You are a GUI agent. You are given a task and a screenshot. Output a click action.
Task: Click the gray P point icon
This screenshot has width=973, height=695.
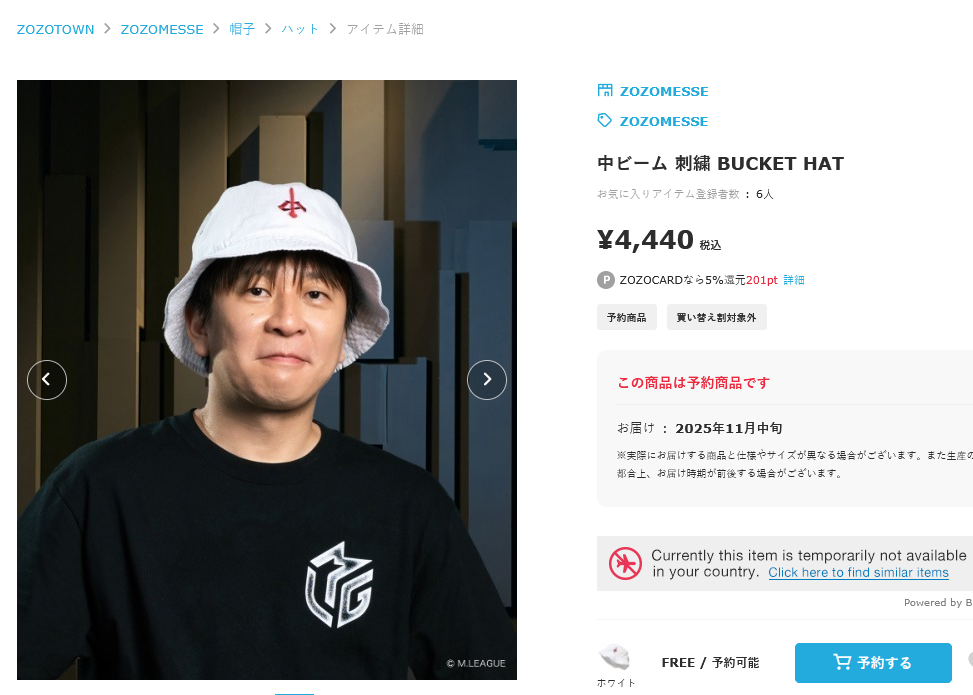(x=606, y=280)
